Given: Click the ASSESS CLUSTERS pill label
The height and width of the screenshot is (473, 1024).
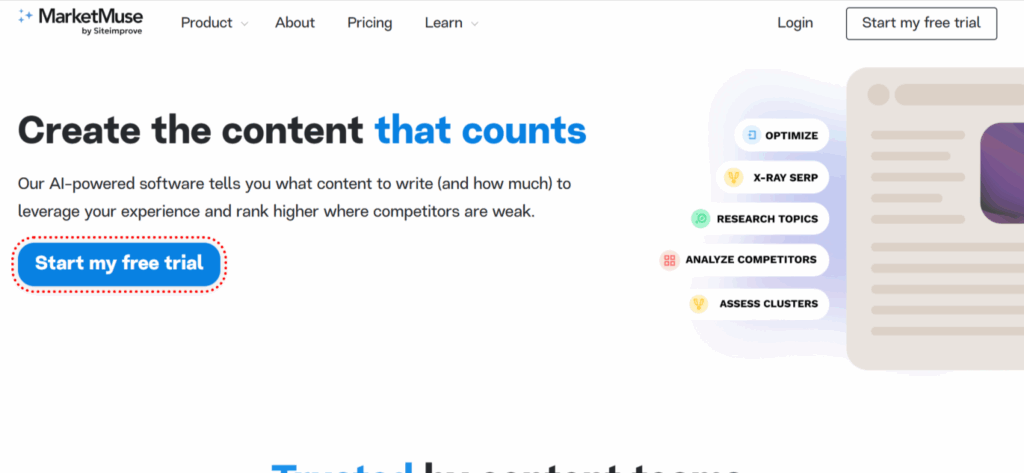Looking at the screenshot, I should tap(768, 304).
